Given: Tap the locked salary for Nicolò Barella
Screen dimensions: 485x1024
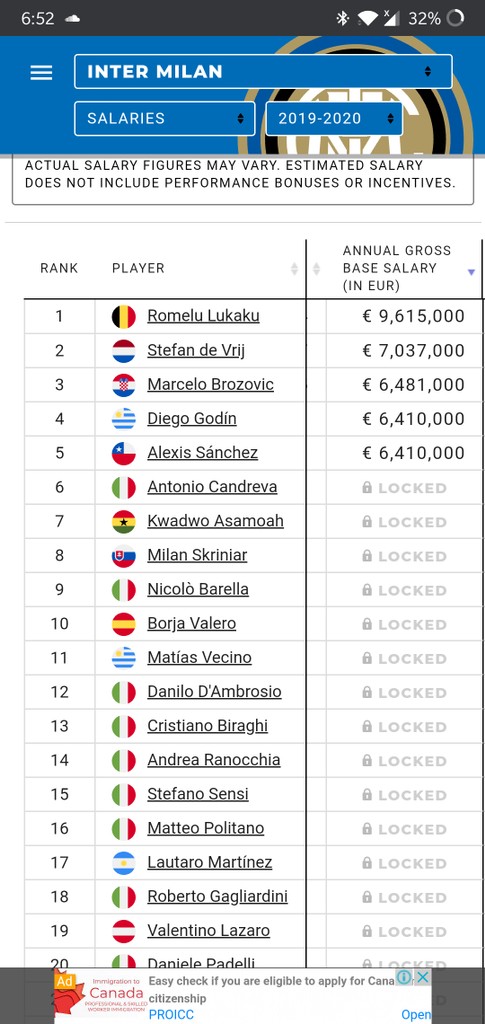Looking at the screenshot, I should click(x=404, y=590).
